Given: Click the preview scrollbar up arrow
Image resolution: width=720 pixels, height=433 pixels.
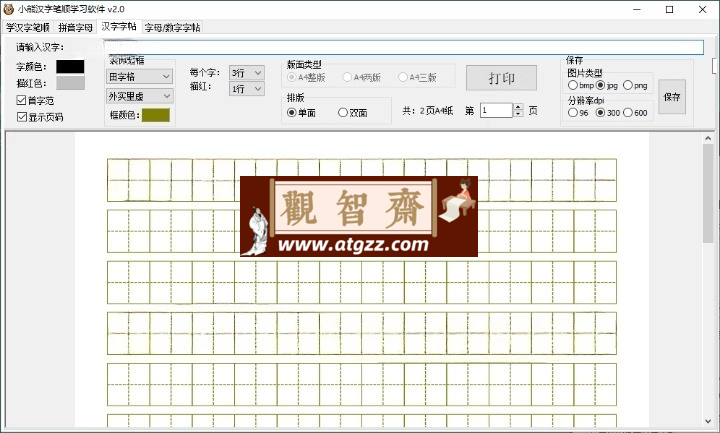Looking at the screenshot, I should tap(708, 138).
